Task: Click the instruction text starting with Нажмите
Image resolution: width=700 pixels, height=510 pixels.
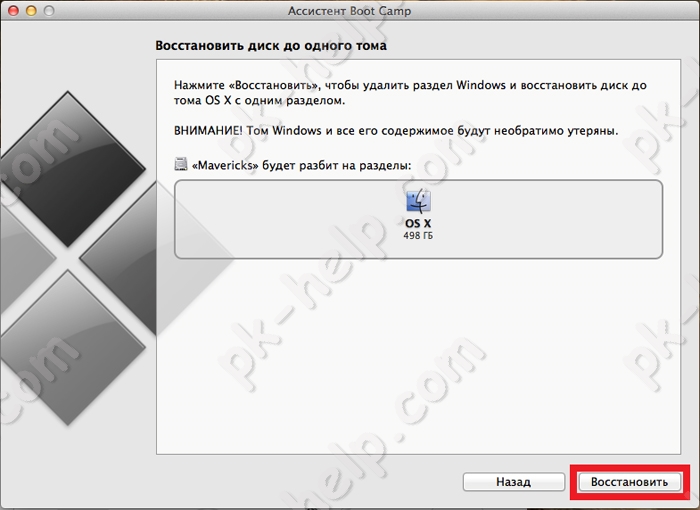Action: (x=410, y=92)
